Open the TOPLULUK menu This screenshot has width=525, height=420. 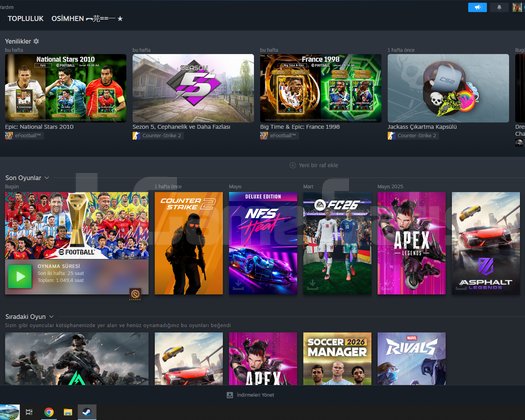point(25,19)
